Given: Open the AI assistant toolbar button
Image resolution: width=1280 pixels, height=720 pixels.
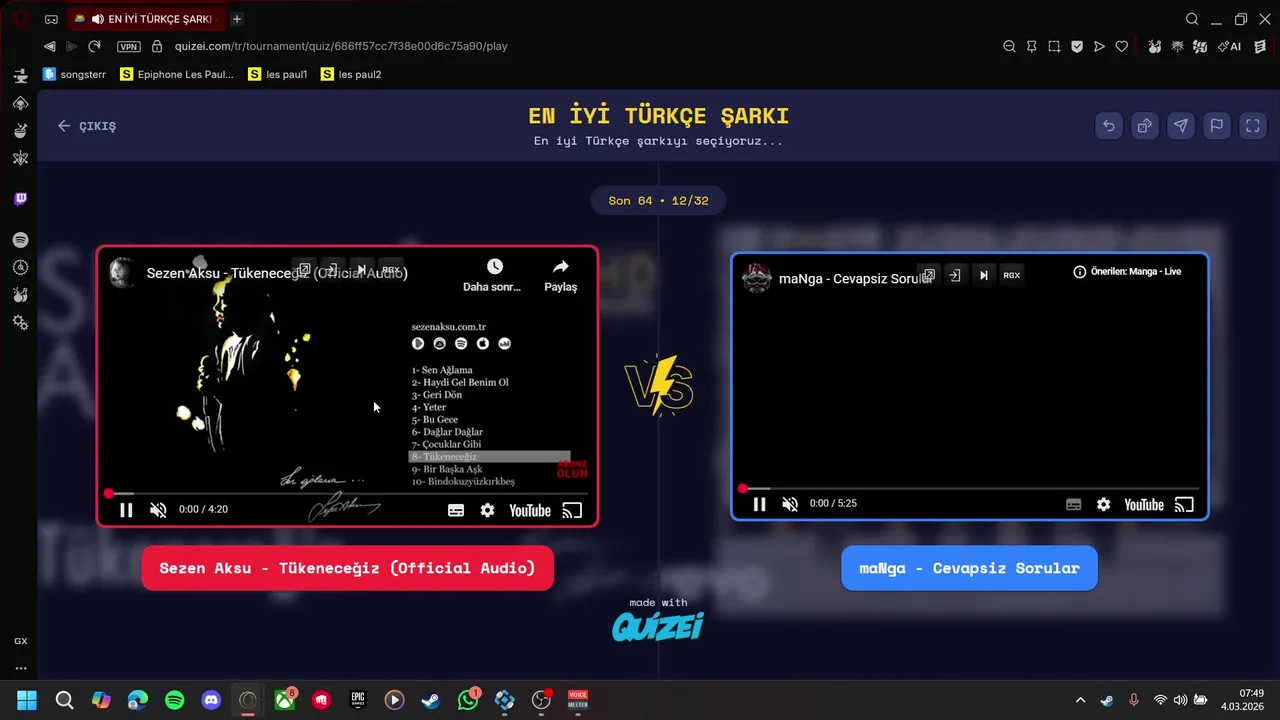Looking at the screenshot, I should (x=1230, y=46).
